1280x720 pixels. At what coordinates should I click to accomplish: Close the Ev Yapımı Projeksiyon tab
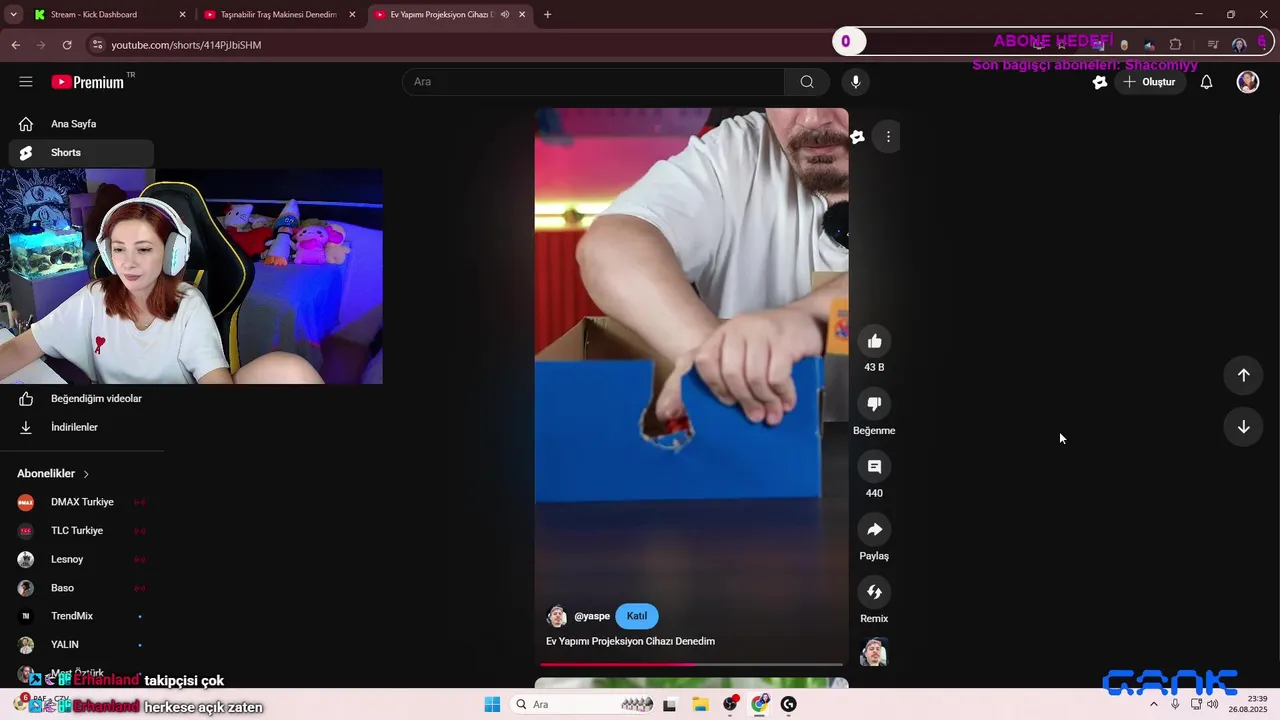click(522, 15)
